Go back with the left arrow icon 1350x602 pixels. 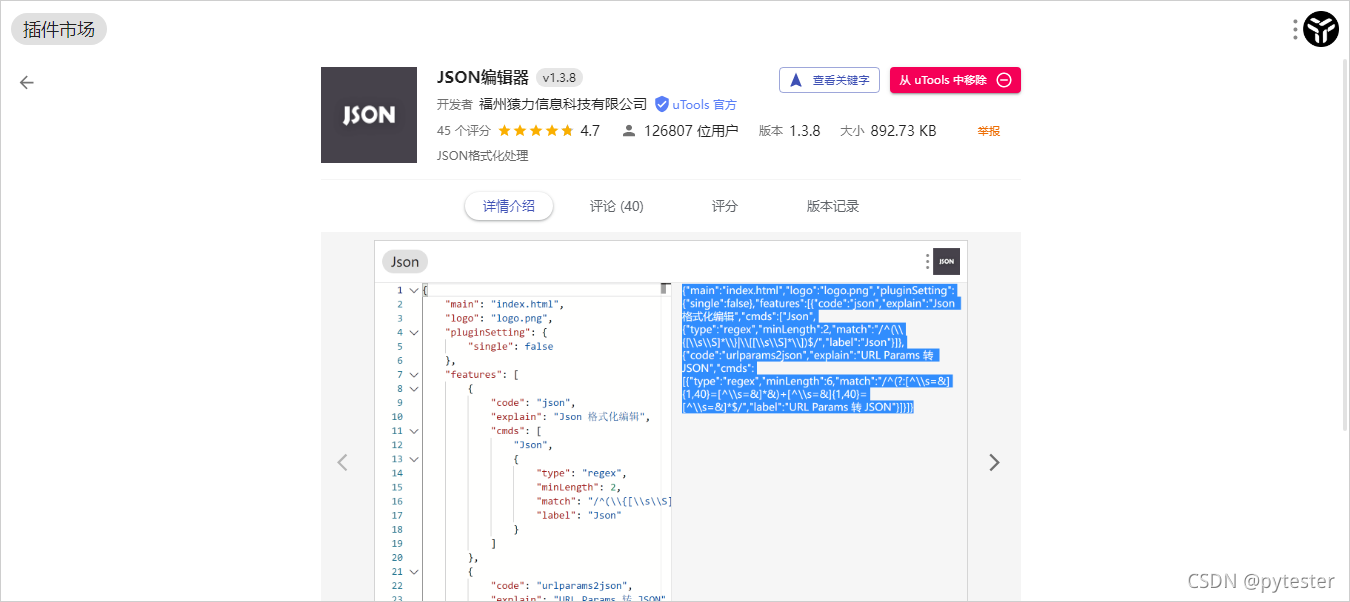(x=27, y=83)
